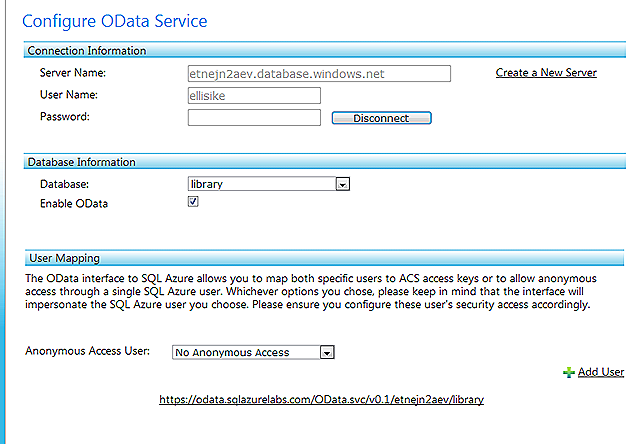Screen dimensions: 643x444
Task: Click the green plus Add User icon
Action: (568, 372)
